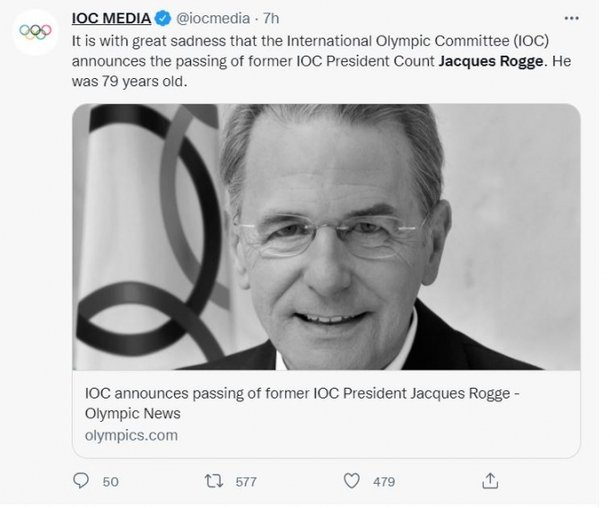The height and width of the screenshot is (508, 610).
Task: Open the tweet's three-dot more menu
Action: pos(571,18)
